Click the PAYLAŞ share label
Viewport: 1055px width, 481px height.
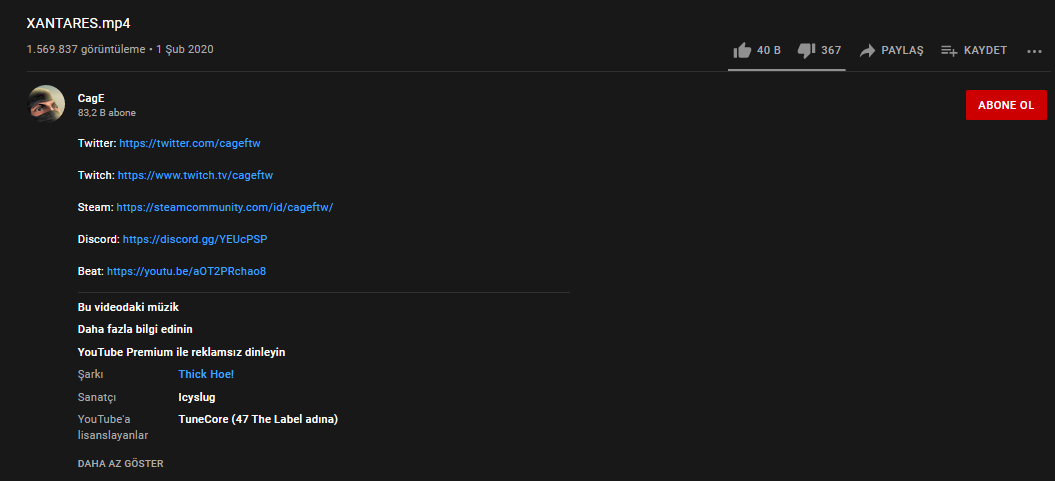pyautogui.click(x=902, y=50)
